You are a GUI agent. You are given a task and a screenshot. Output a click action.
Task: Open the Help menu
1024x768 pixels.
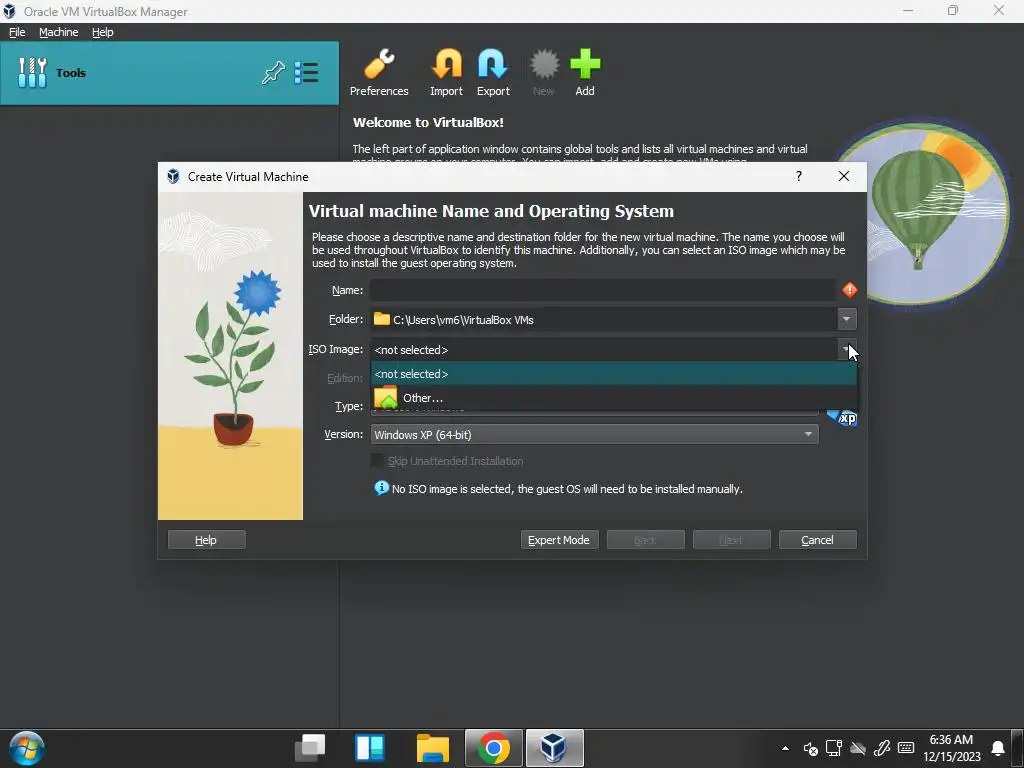[x=103, y=32]
